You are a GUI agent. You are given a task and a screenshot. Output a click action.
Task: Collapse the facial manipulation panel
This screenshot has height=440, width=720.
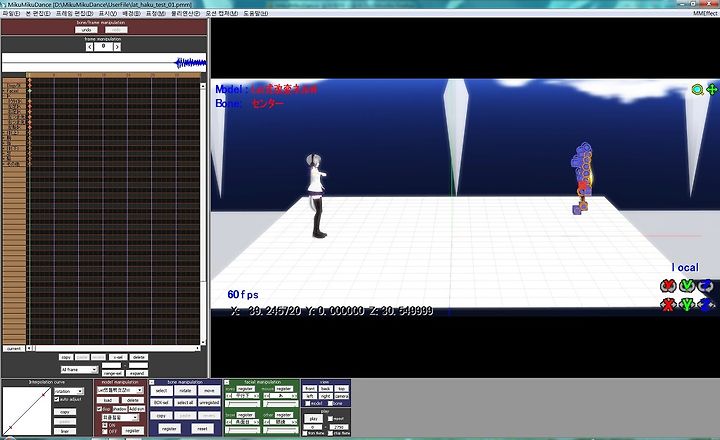tap(226, 382)
